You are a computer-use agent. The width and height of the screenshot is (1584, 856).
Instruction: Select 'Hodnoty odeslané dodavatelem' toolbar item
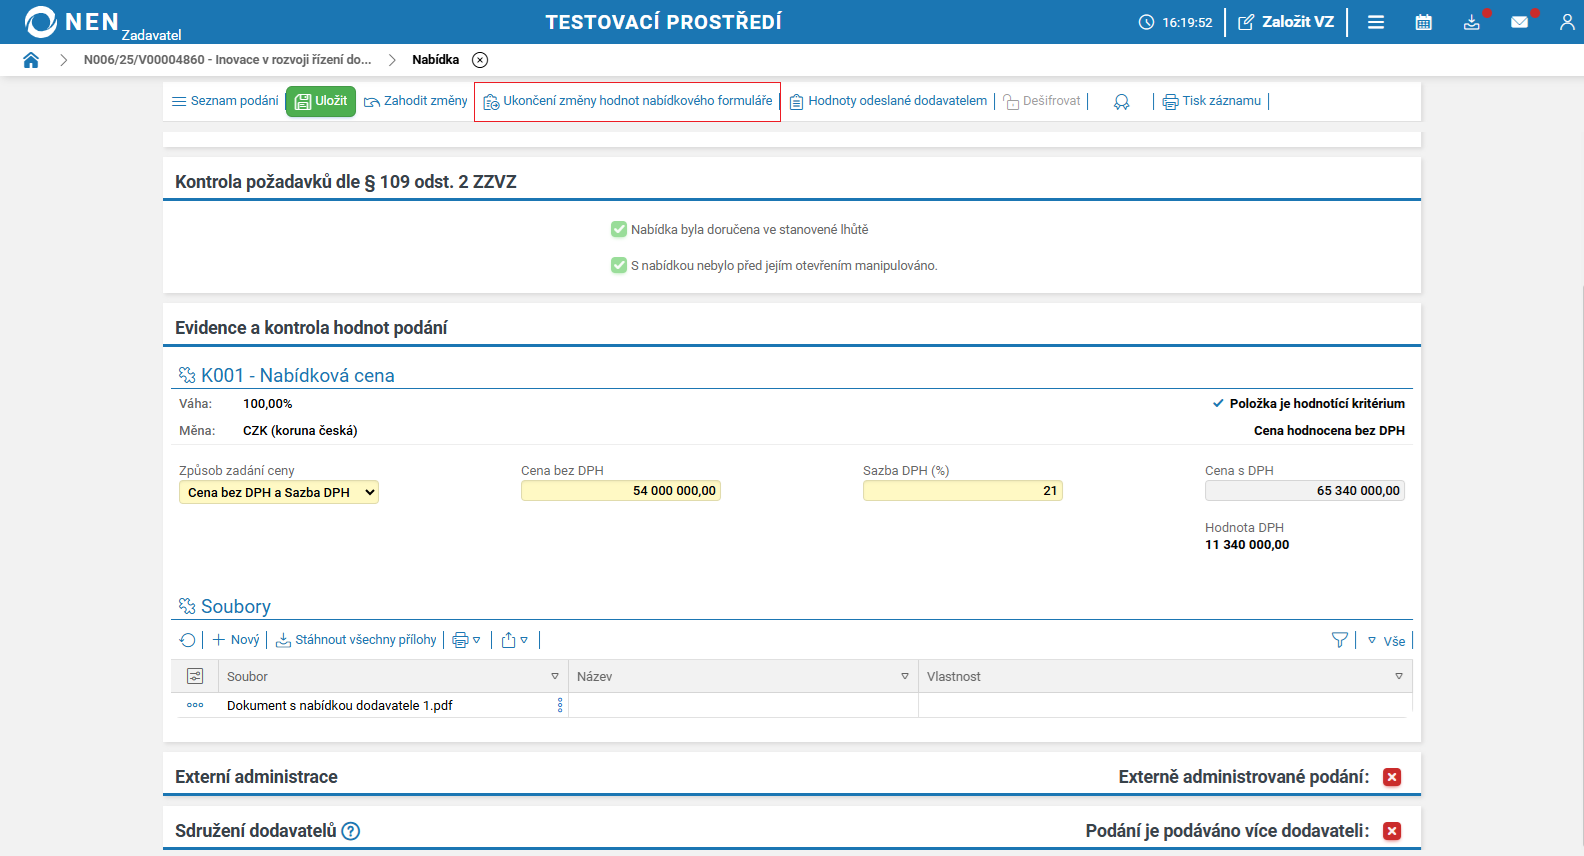888,101
